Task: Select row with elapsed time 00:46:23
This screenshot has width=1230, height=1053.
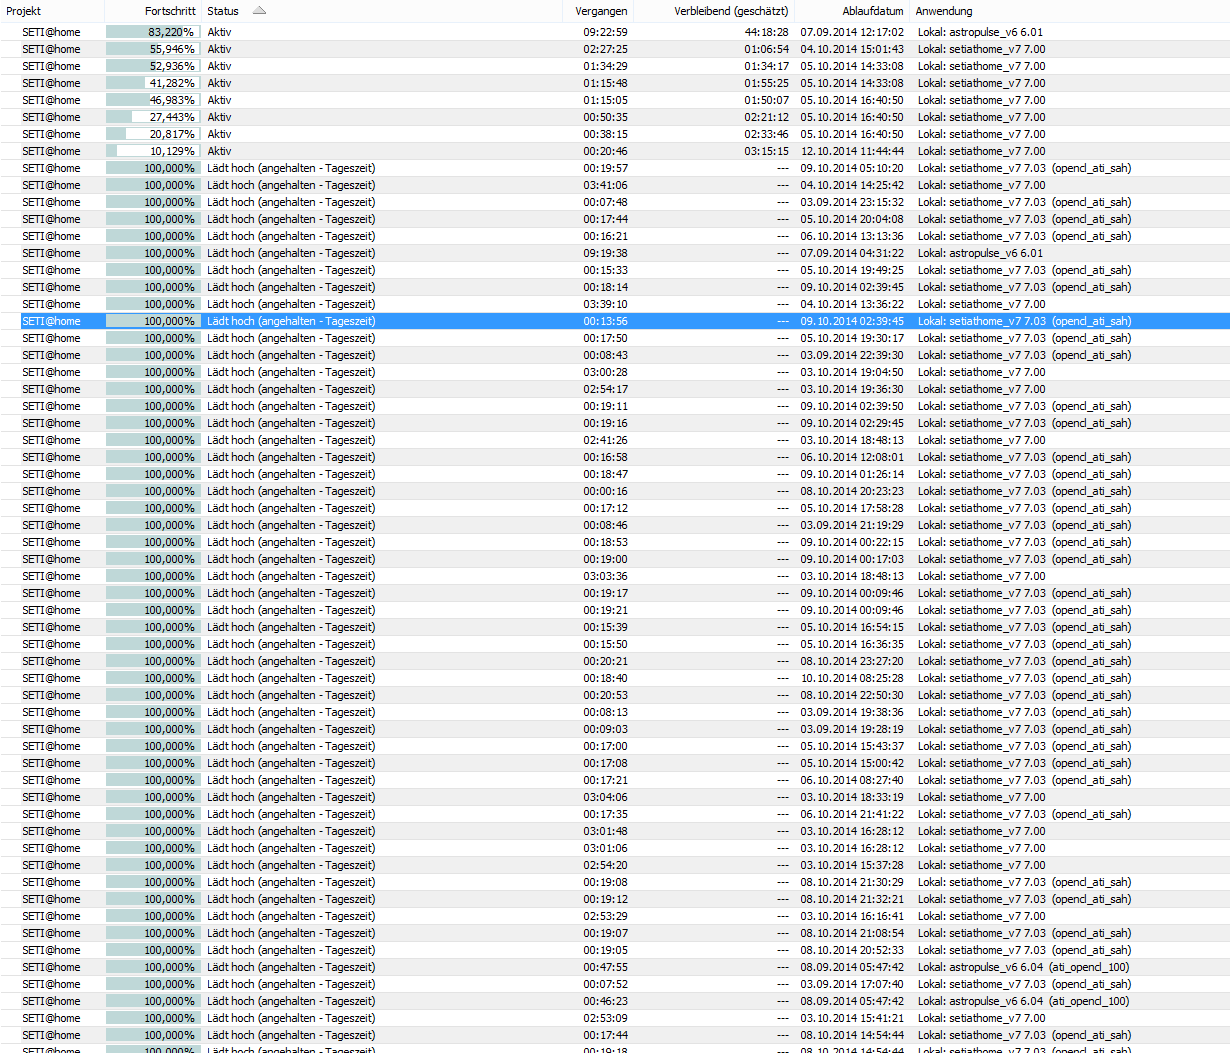Action: (x=615, y=1001)
